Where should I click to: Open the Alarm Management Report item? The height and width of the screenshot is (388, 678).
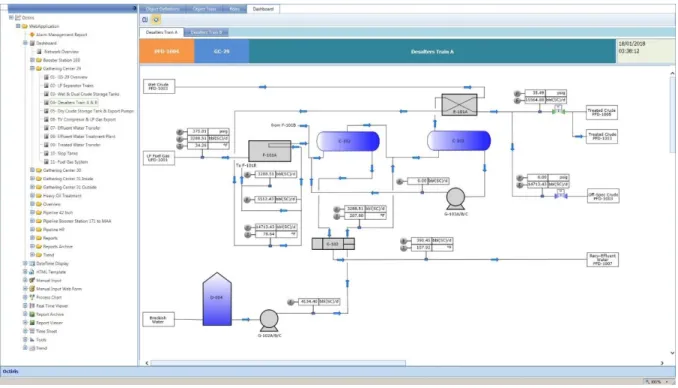point(61,35)
